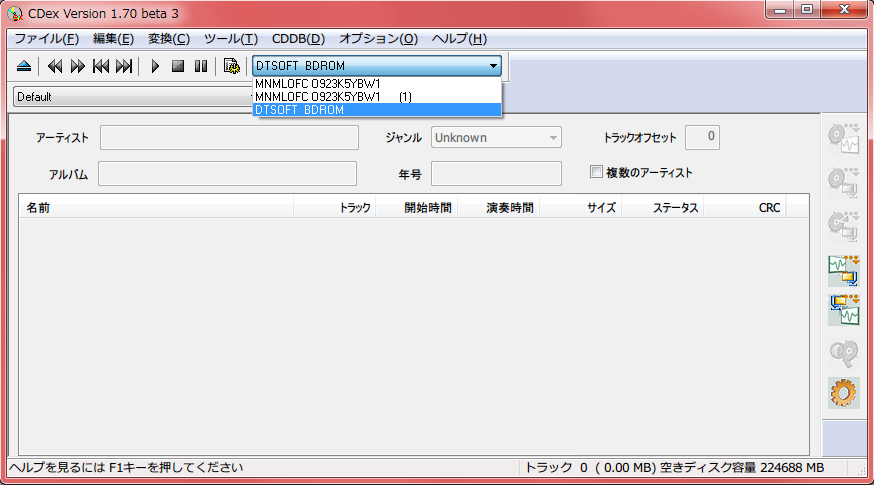
Task: Sort by the 開始時間 column header
Action: coord(416,207)
